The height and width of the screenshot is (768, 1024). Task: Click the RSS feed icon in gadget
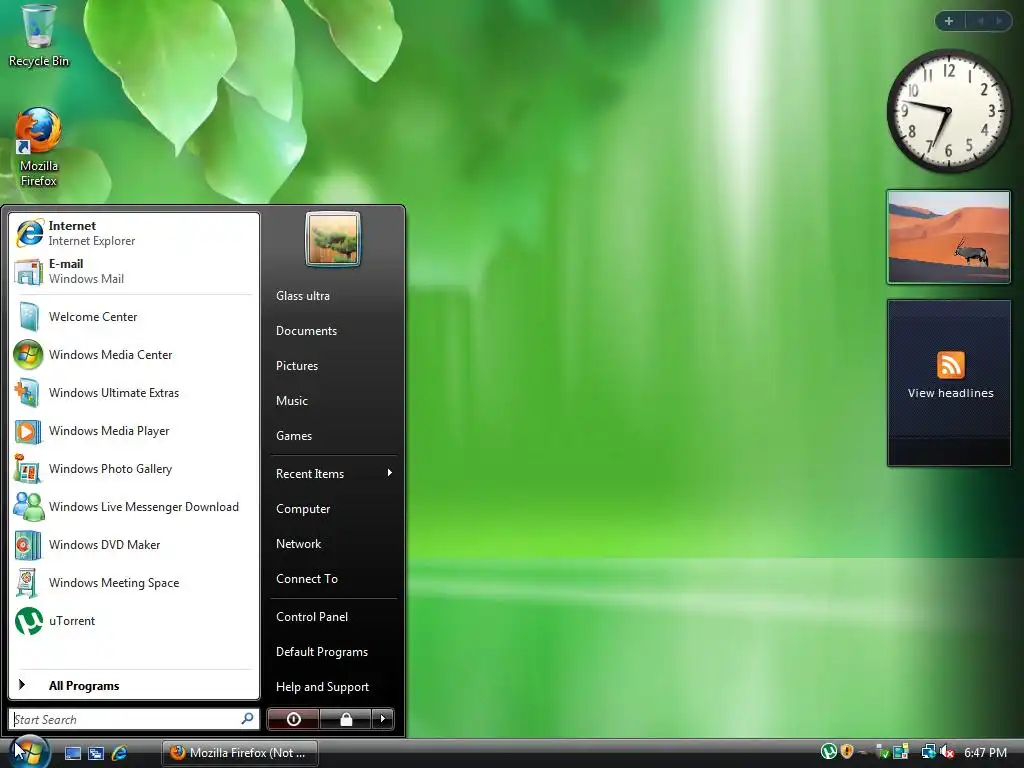coord(950,365)
